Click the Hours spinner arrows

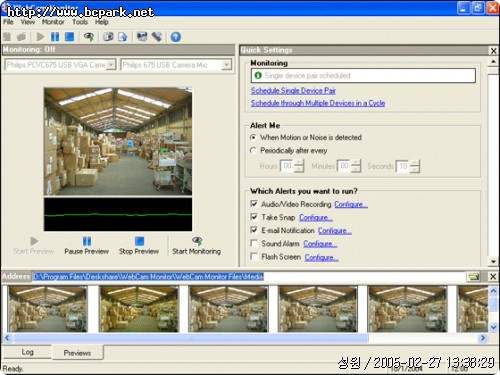(299, 166)
